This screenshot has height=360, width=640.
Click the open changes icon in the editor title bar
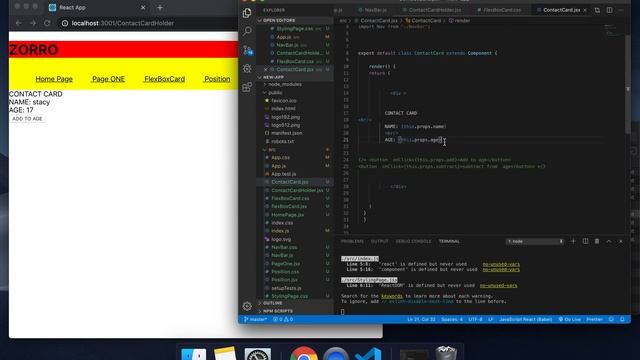pos(597,10)
